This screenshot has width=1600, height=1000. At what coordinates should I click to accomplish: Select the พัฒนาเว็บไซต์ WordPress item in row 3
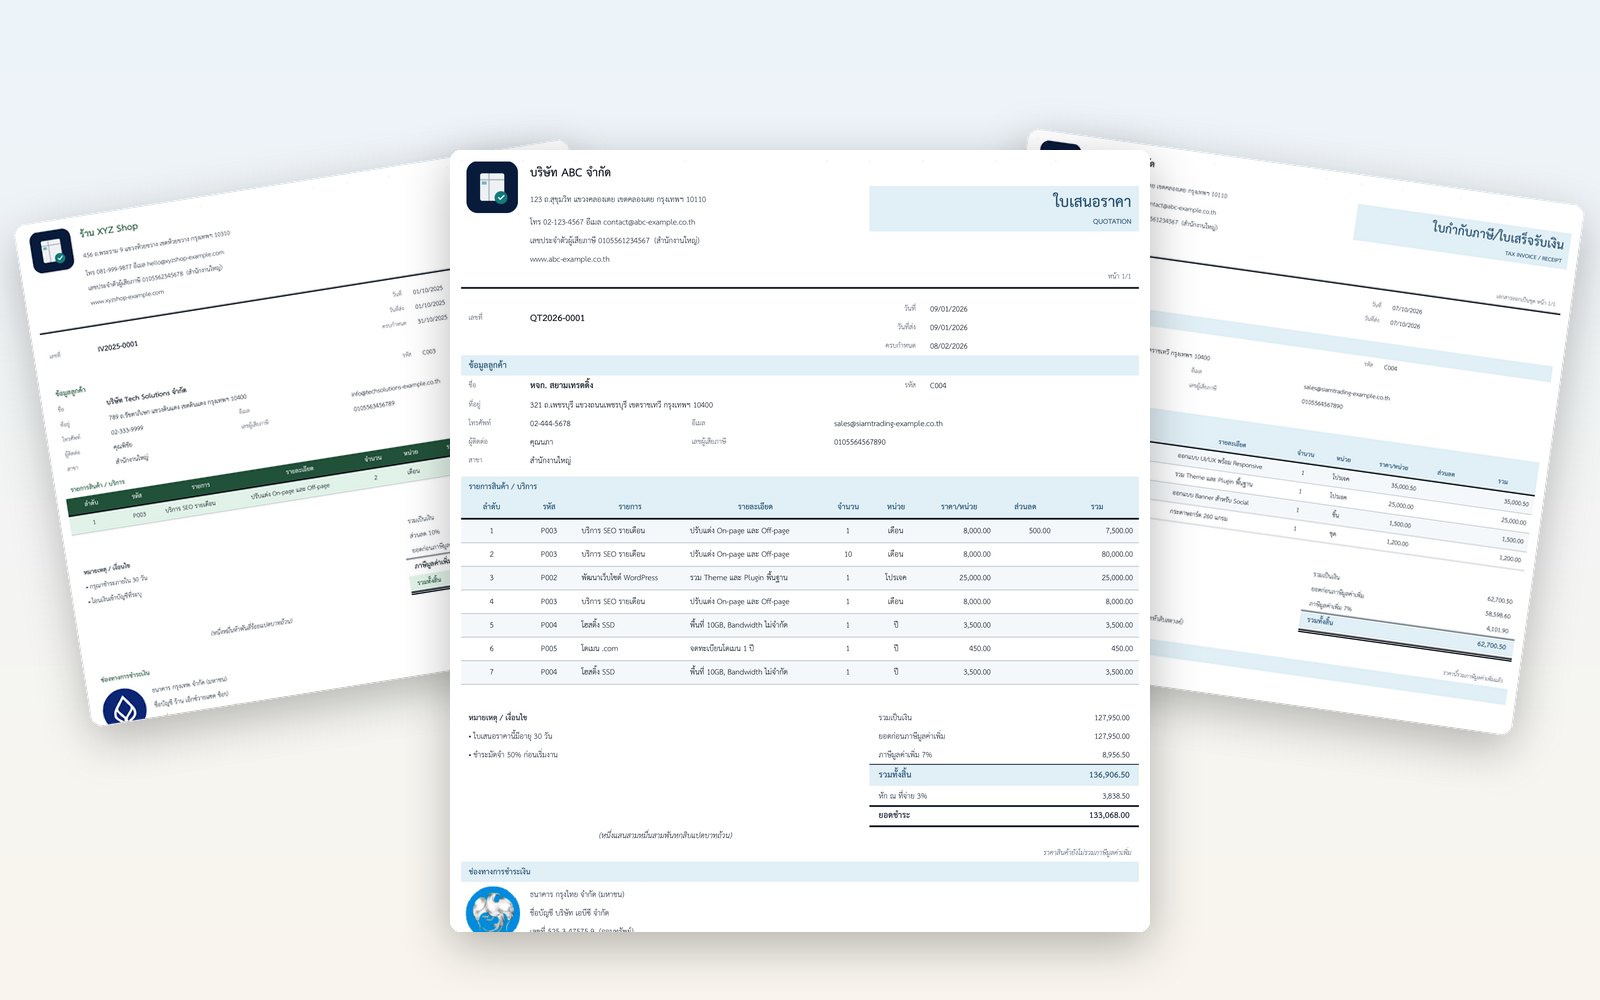click(x=620, y=578)
